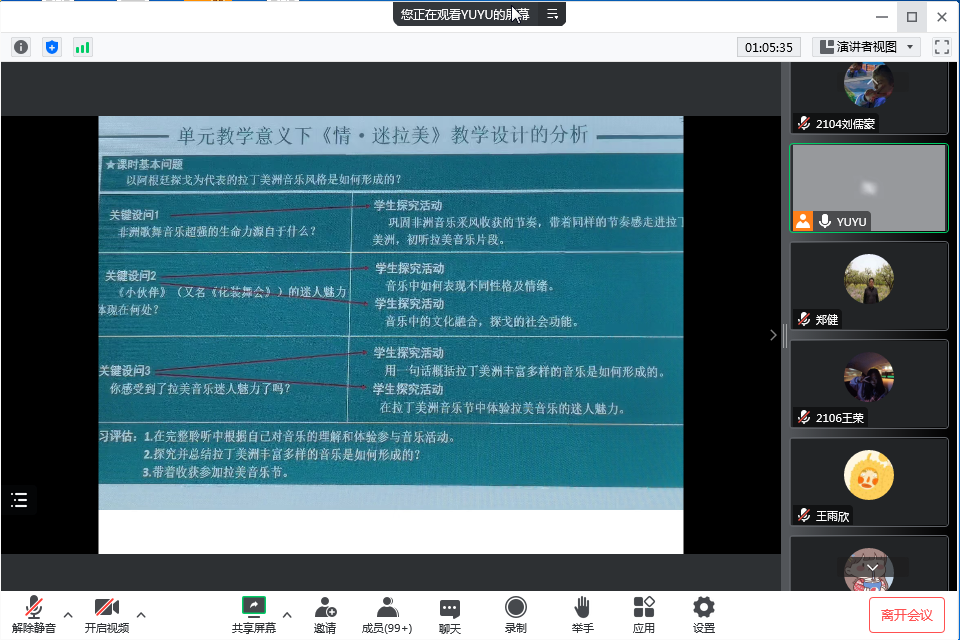Raise hand with 举手 button
The height and width of the screenshot is (640, 960).
[x=582, y=615]
